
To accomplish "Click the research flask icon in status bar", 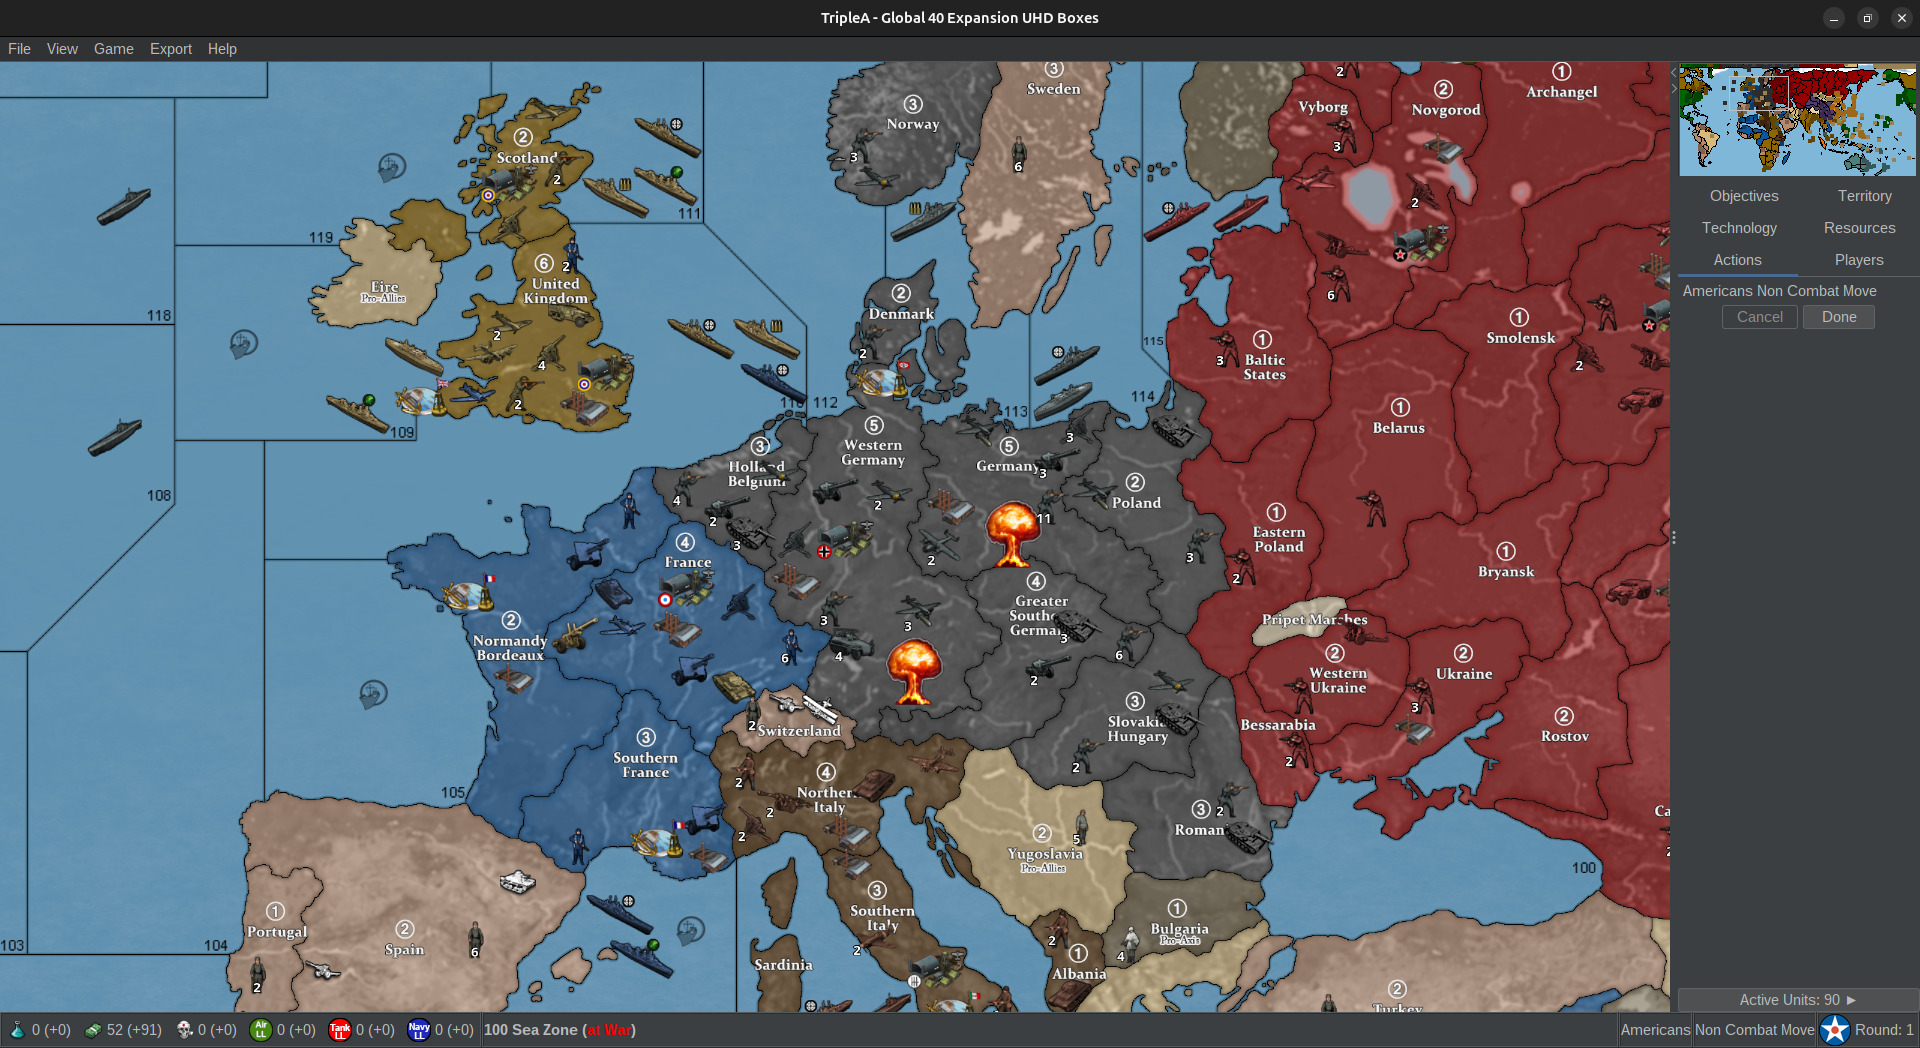I will [17, 1030].
